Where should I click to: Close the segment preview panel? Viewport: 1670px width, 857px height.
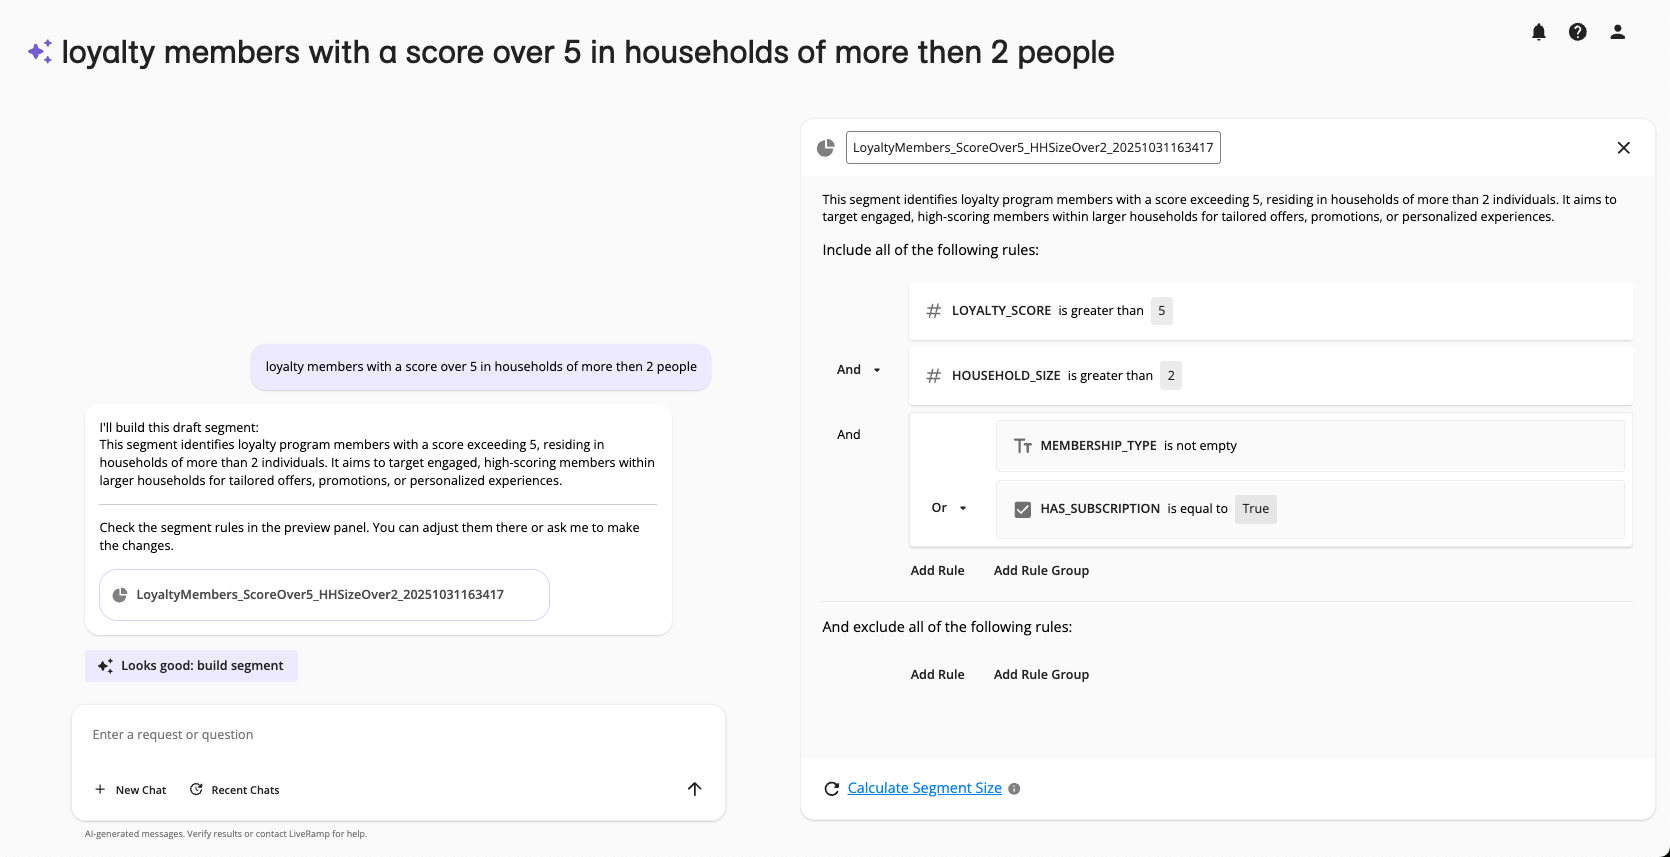point(1624,148)
